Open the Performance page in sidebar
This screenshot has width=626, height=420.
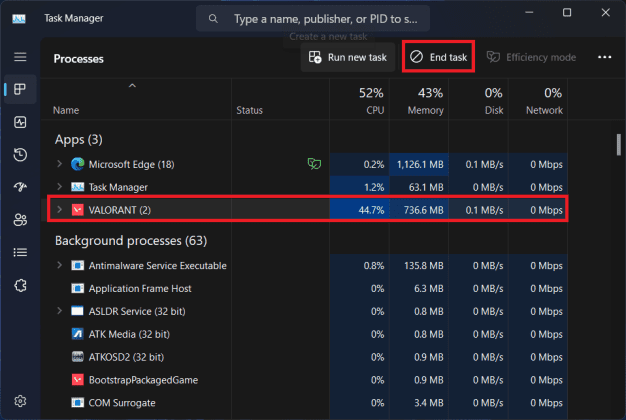20,122
